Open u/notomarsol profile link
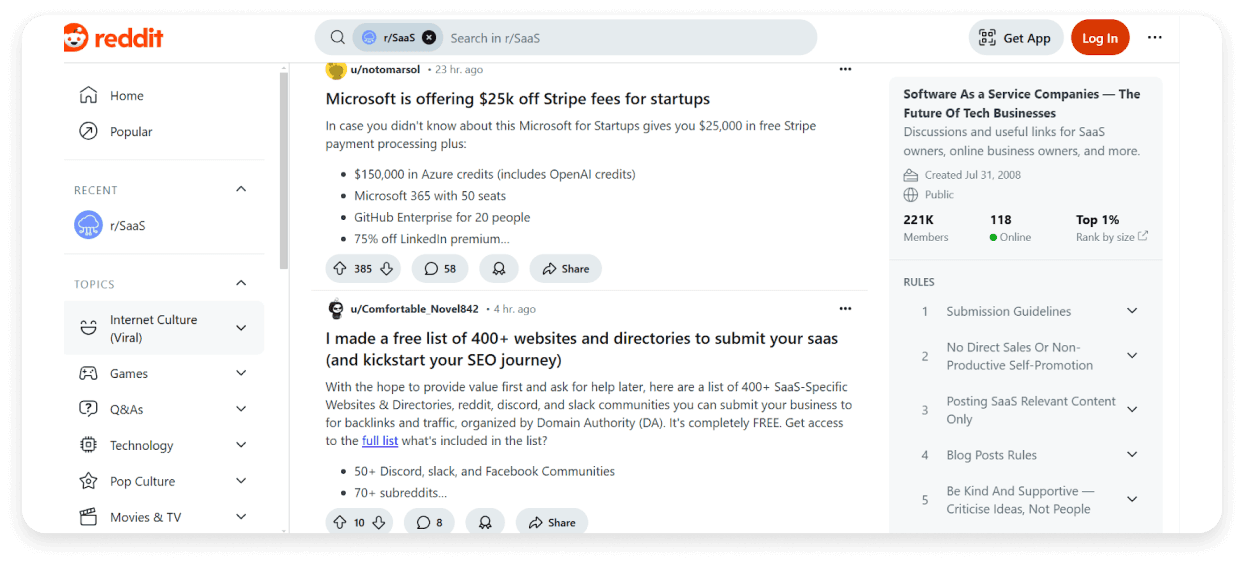The height and width of the screenshot is (563, 1244). [x=386, y=70]
